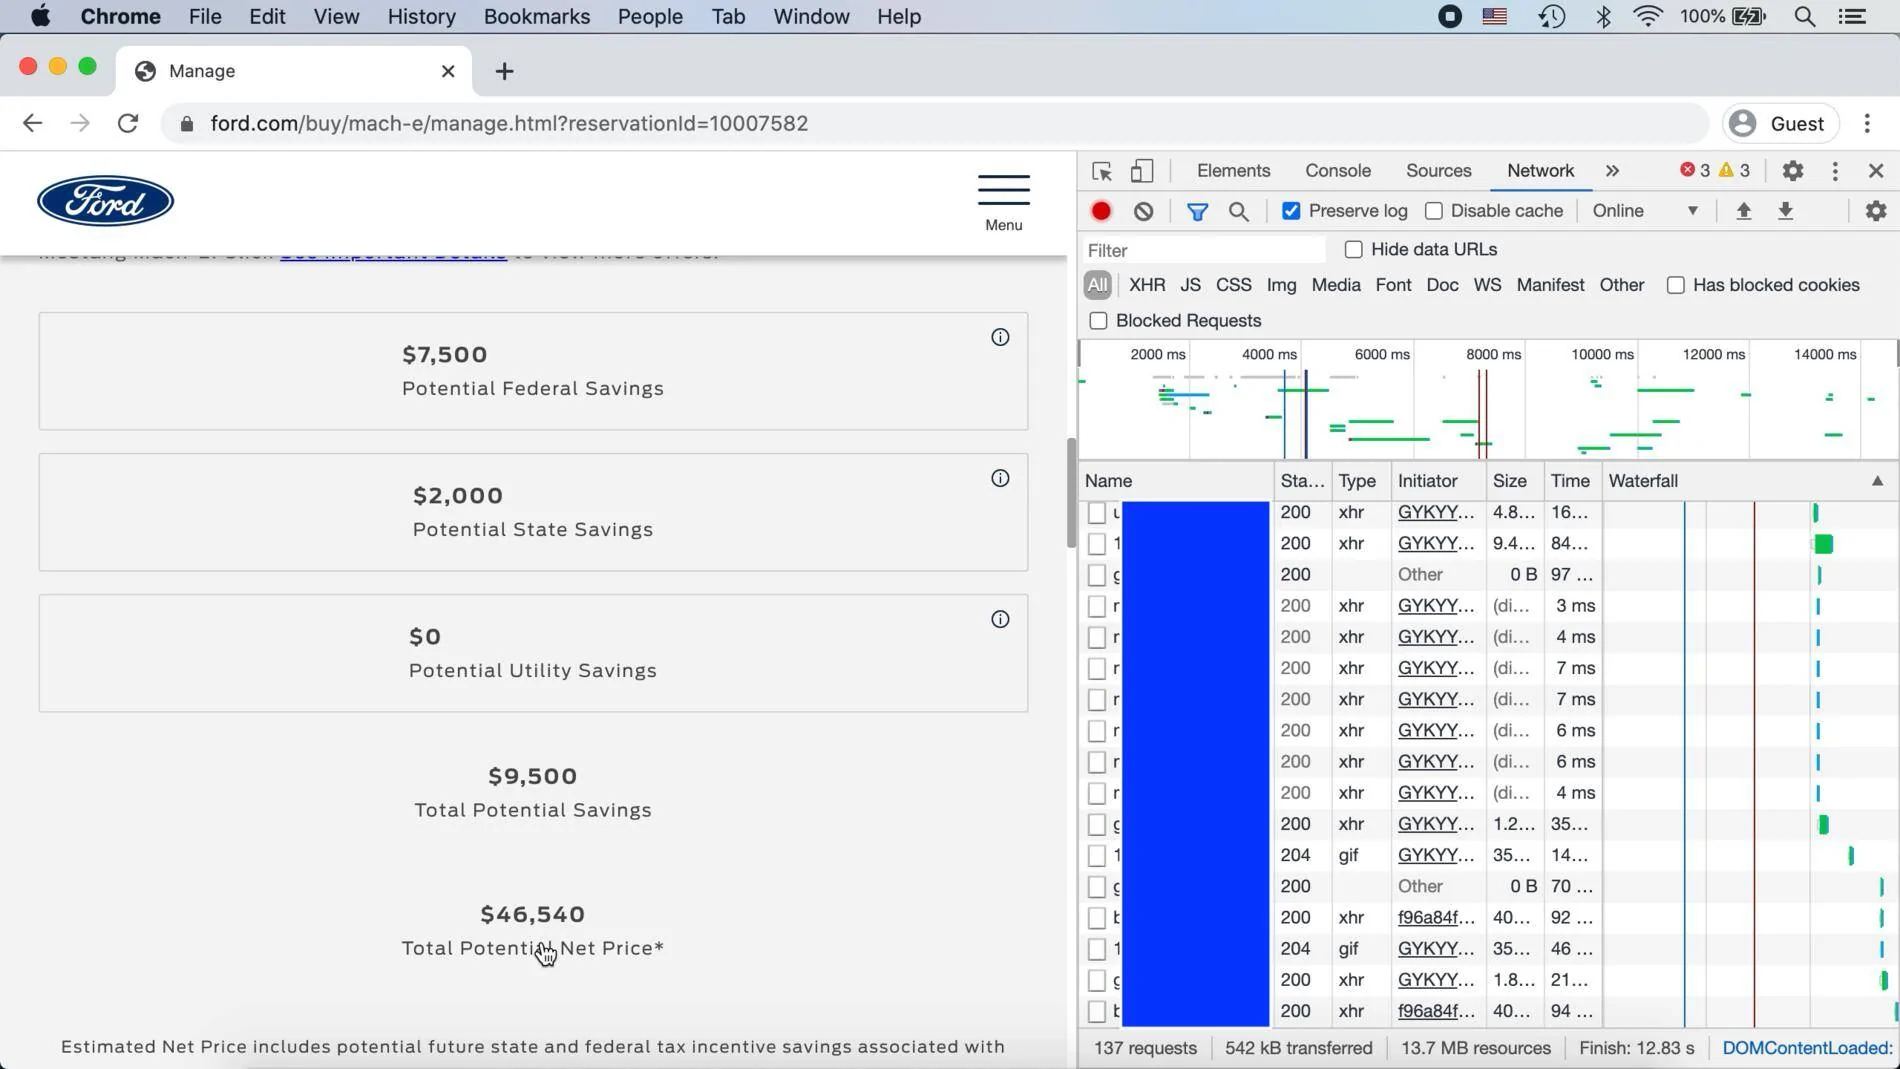Enable the Disable cache checkbox
Viewport: 1900px width, 1069px height.
click(1434, 211)
